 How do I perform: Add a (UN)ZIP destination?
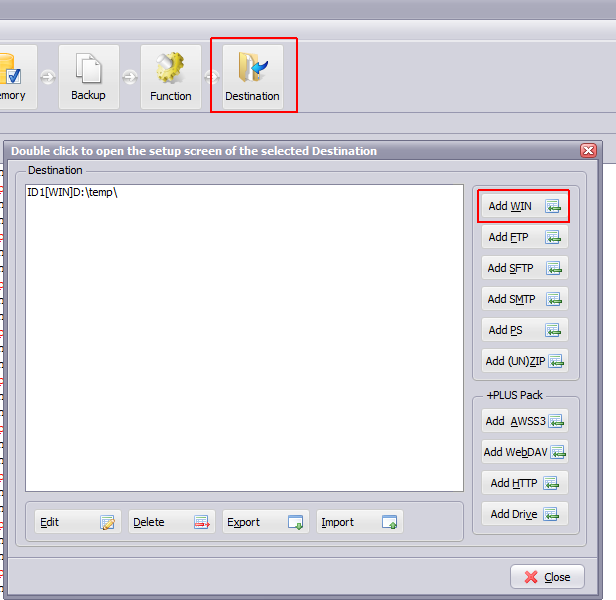click(x=524, y=361)
